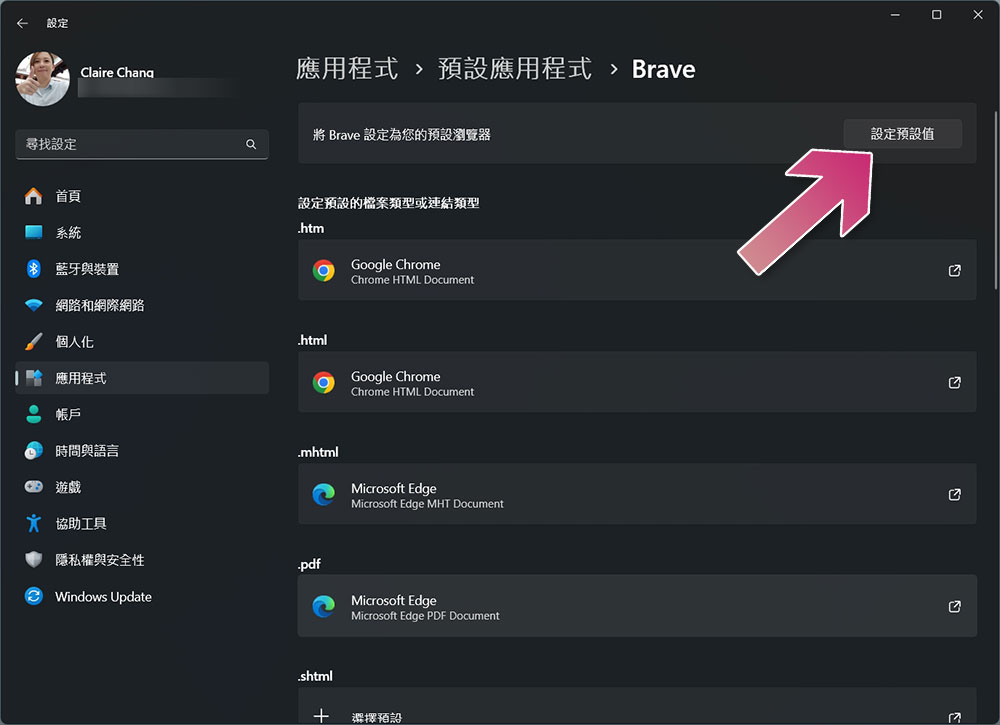This screenshot has height=725, width=1000.
Task: Open external link icon for .html
Action: [954, 383]
